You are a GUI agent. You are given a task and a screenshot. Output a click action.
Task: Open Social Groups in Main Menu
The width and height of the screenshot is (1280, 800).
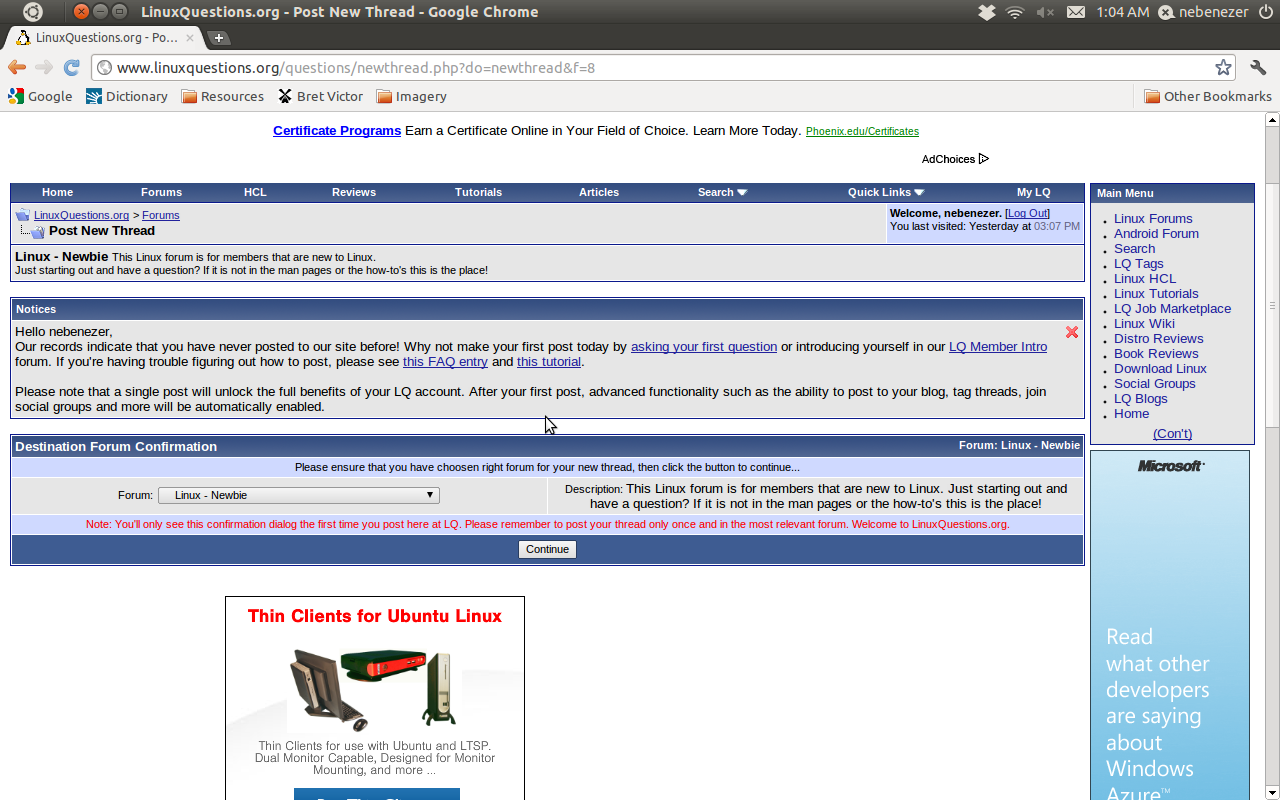[x=1155, y=383]
